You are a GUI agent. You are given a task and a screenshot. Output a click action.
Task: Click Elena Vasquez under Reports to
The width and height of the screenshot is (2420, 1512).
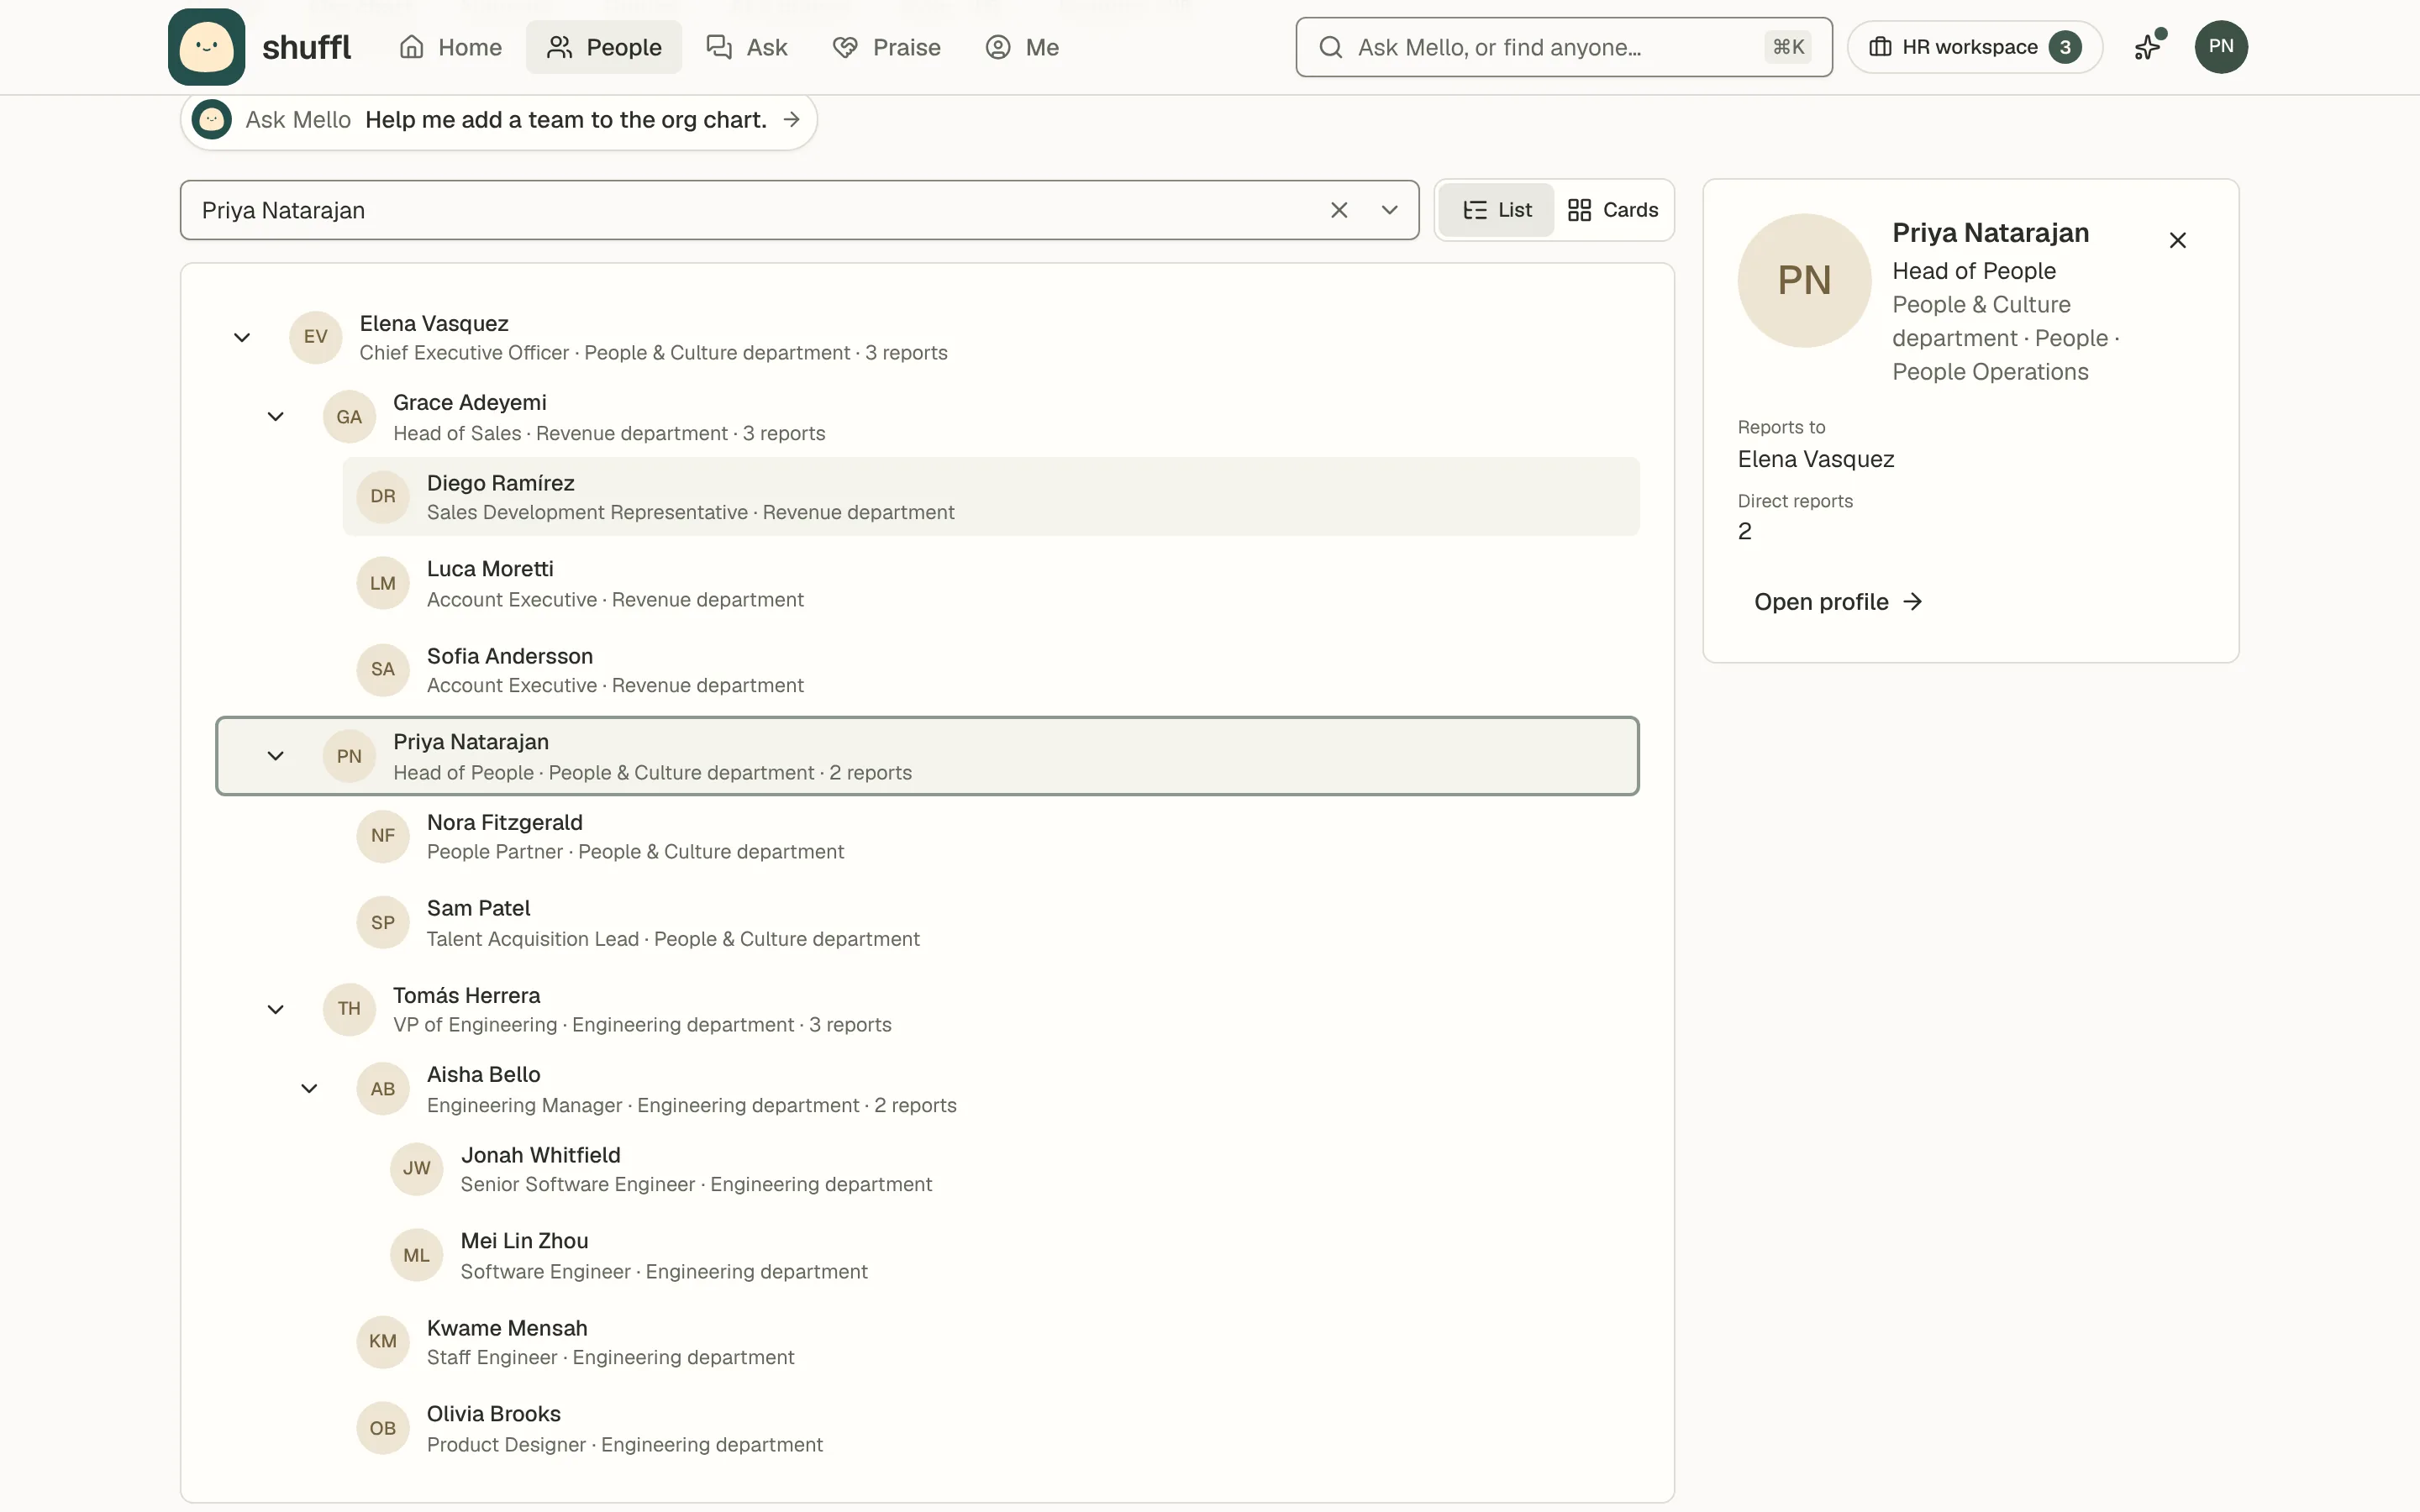tap(1816, 460)
